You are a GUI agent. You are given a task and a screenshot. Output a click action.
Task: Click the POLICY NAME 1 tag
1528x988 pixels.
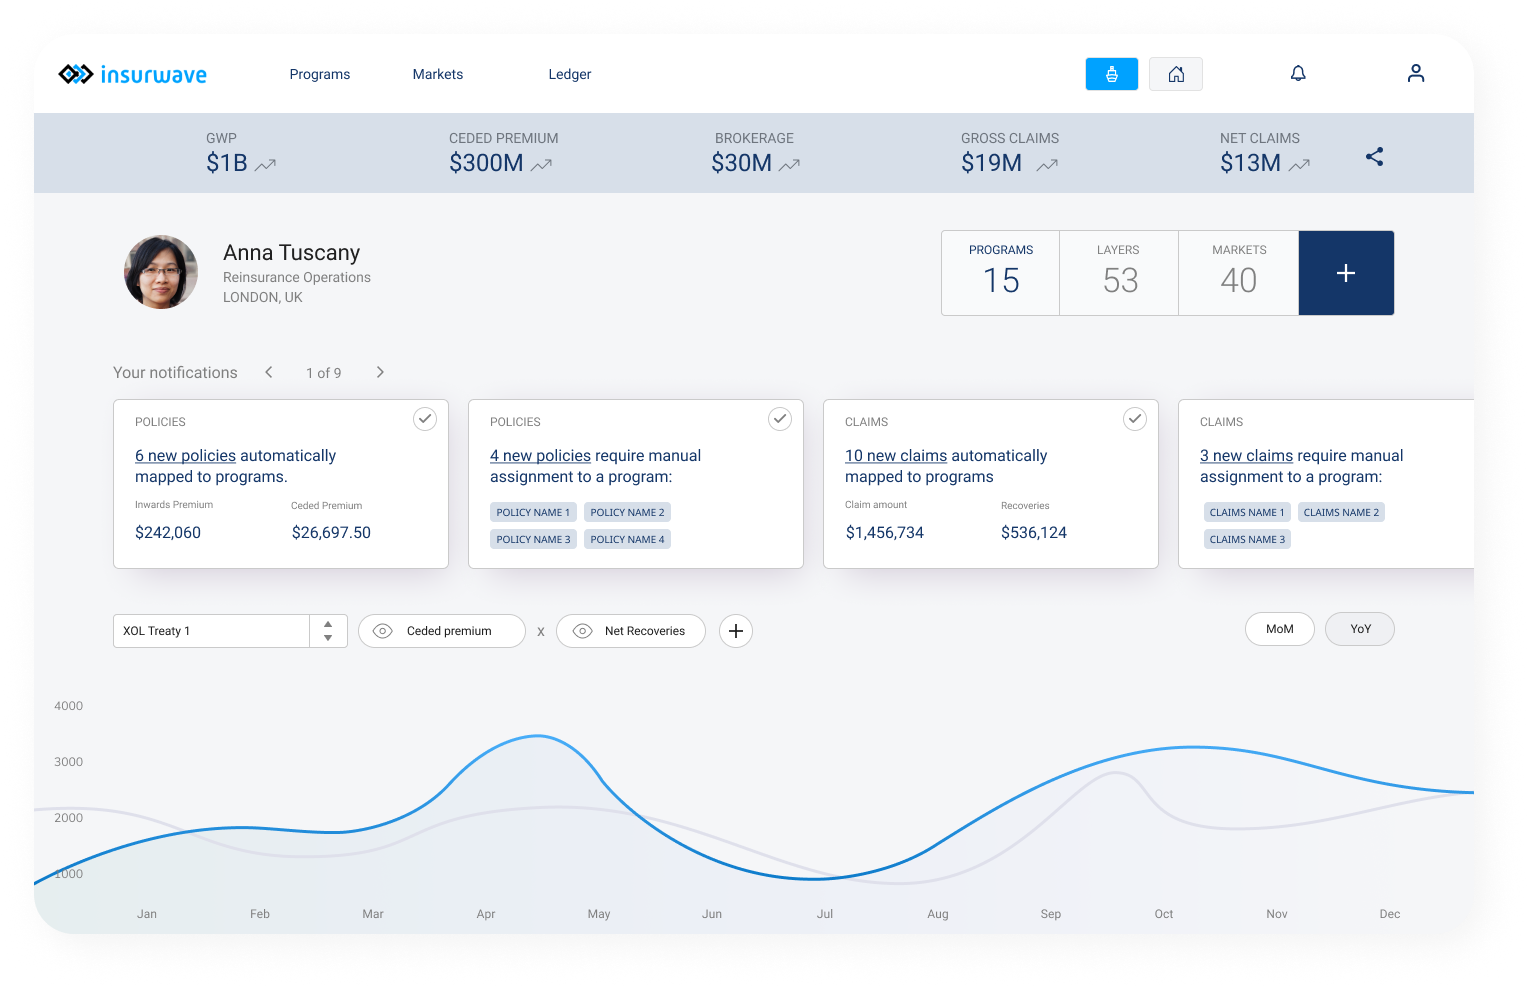533,512
